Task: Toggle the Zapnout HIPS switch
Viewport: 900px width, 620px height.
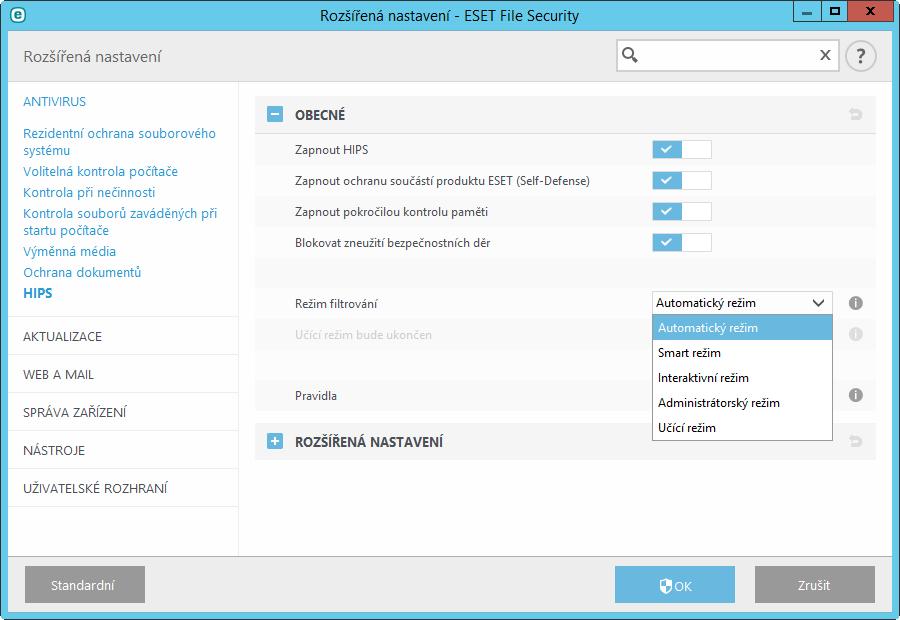Action: coord(682,149)
